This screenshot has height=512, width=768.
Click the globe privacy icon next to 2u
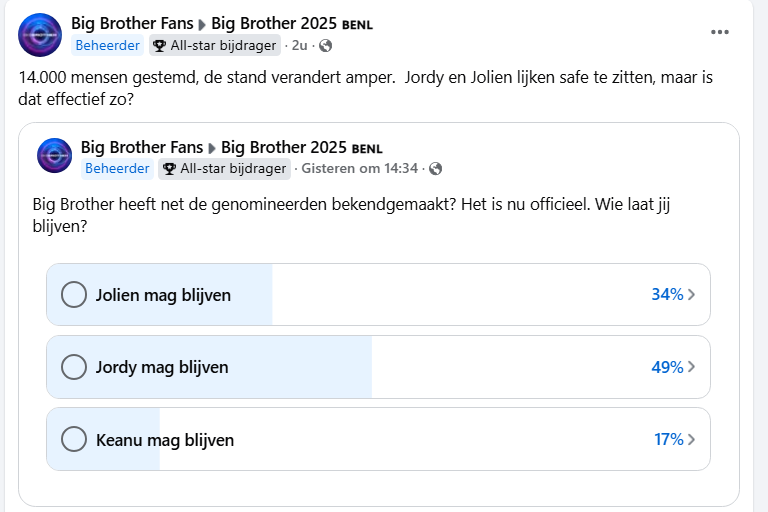325,46
